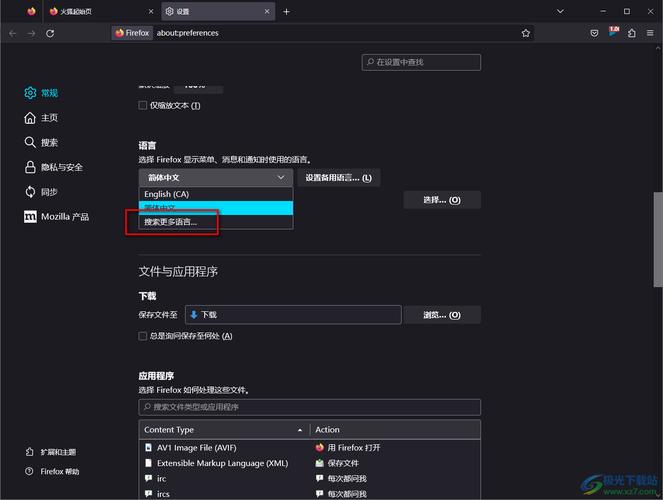The image size is (663, 500).
Task: Click the red extension badge icon
Action: point(614,32)
